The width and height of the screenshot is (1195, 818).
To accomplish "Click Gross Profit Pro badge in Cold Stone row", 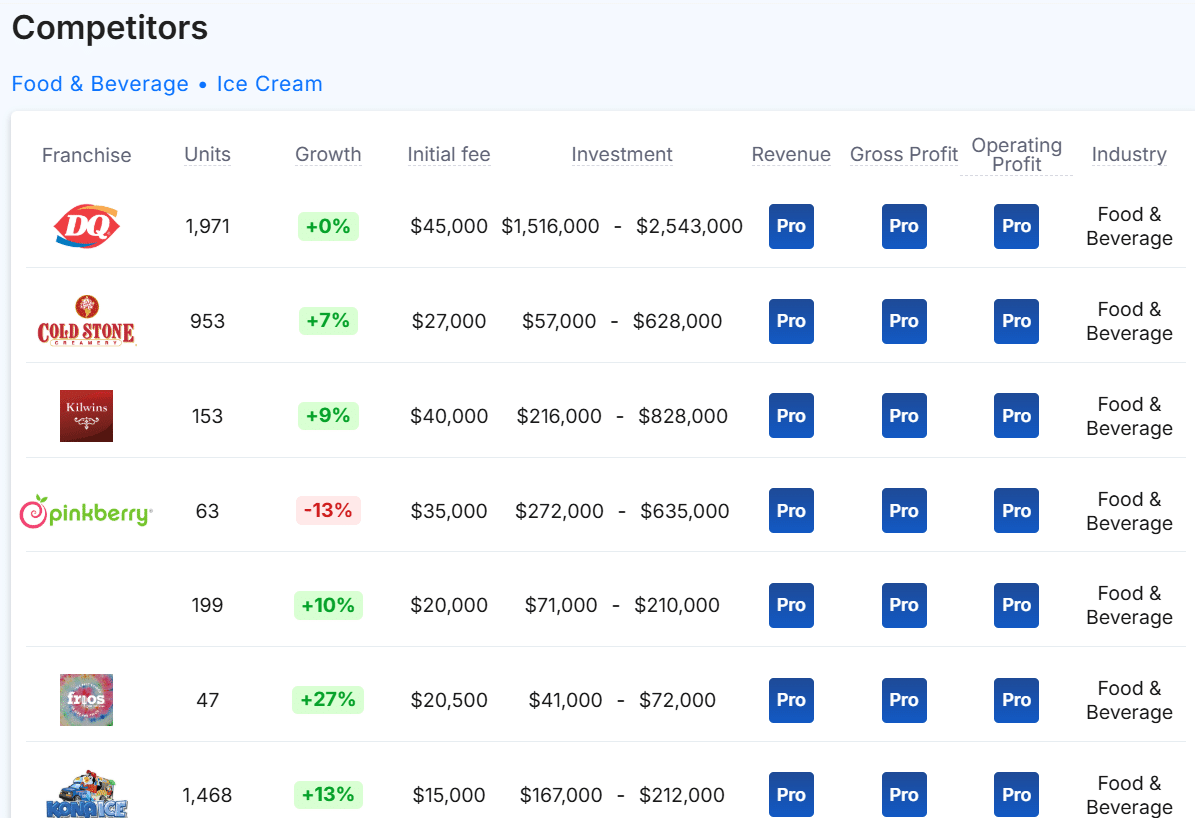I will click(x=904, y=321).
